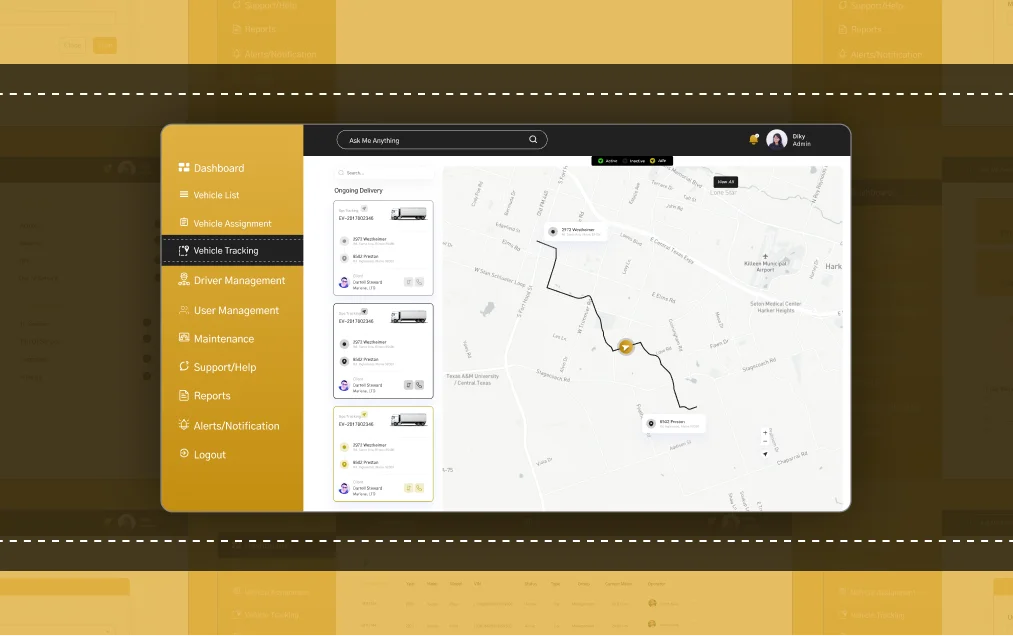Open Alerts/Notification from the sidebar
Viewport: 1013px width, 636px height.
[236, 426]
